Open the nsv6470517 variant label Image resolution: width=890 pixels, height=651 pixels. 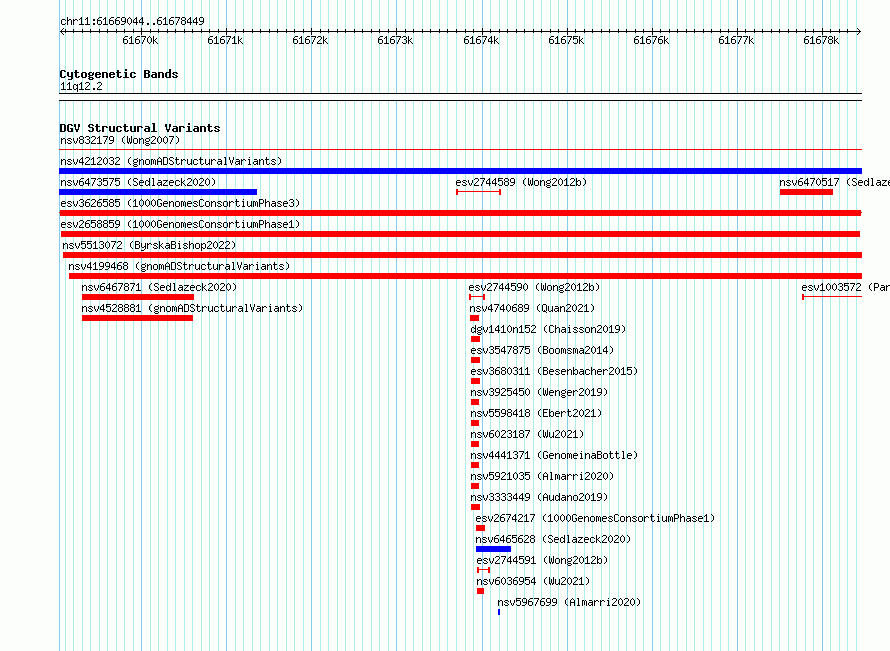click(x=834, y=182)
